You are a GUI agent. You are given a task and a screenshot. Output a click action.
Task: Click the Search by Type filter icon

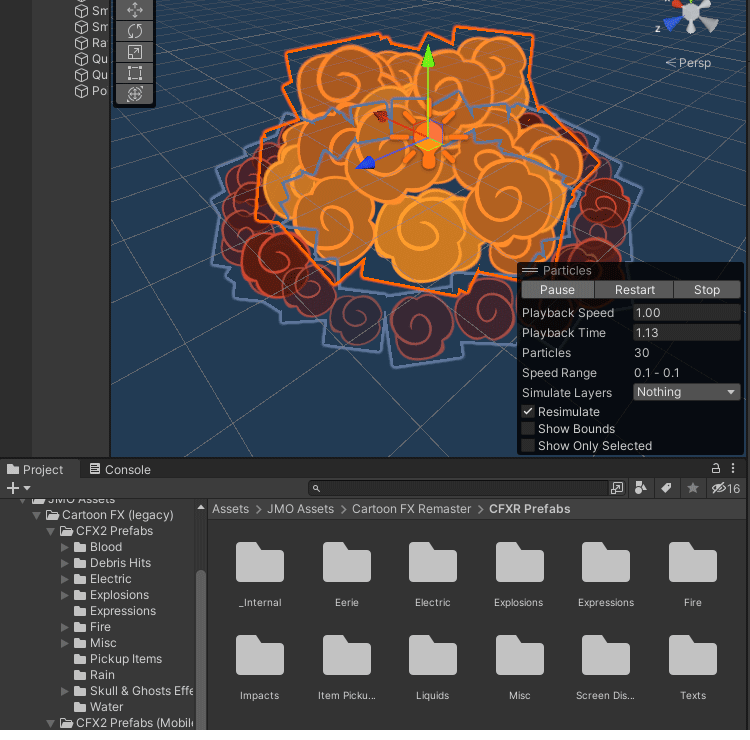click(x=641, y=488)
